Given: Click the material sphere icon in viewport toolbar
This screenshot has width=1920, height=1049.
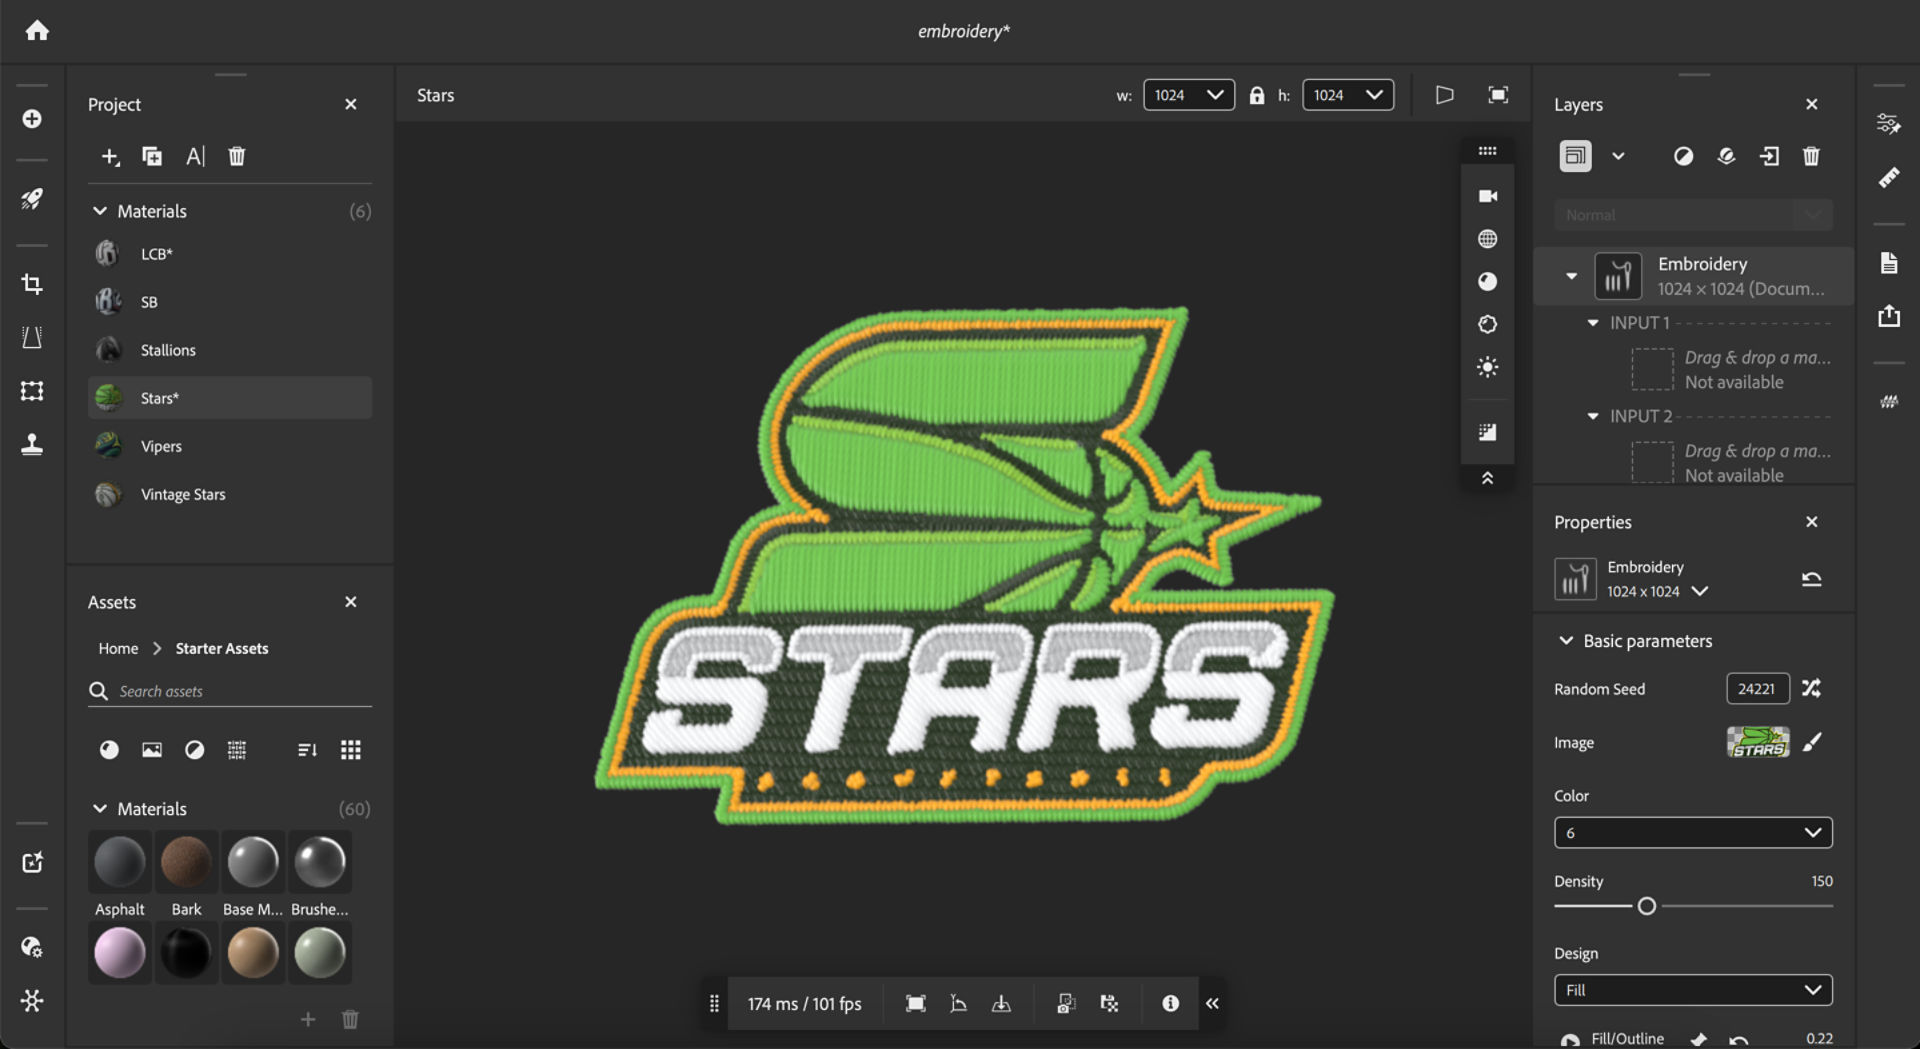Looking at the screenshot, I should click(1488, 282).
